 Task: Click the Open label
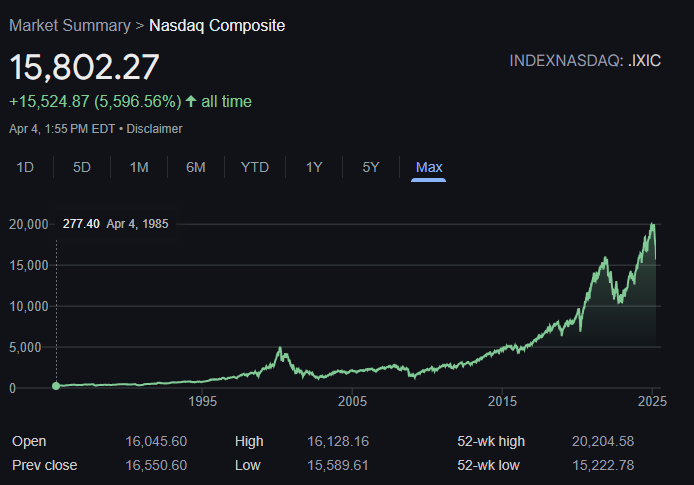(29, 442)
